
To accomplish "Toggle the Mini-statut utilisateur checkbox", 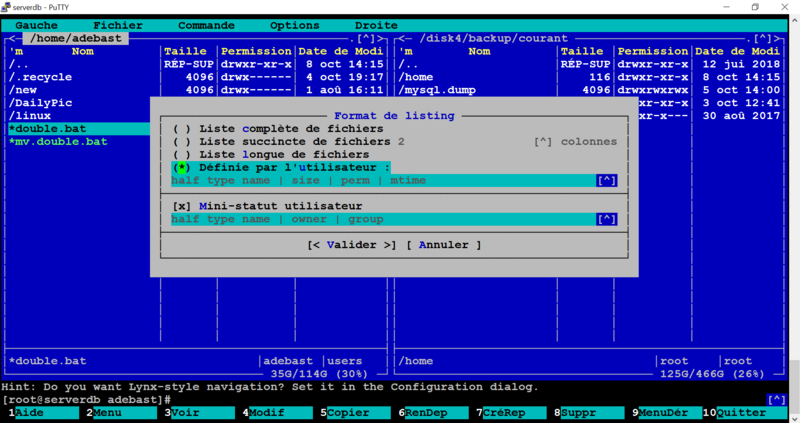I will point(267,206).
